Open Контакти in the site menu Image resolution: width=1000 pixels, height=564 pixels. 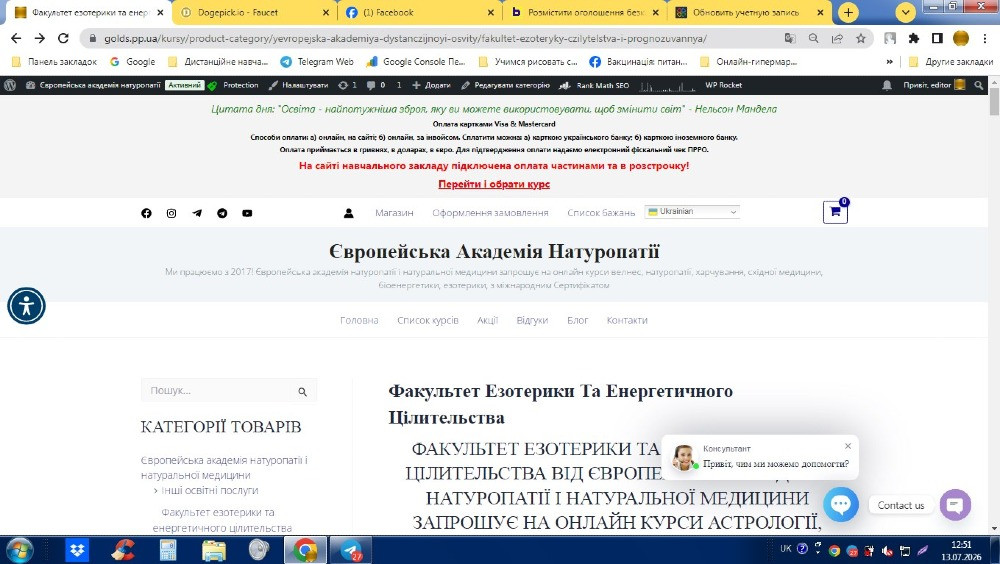point(627,320)
